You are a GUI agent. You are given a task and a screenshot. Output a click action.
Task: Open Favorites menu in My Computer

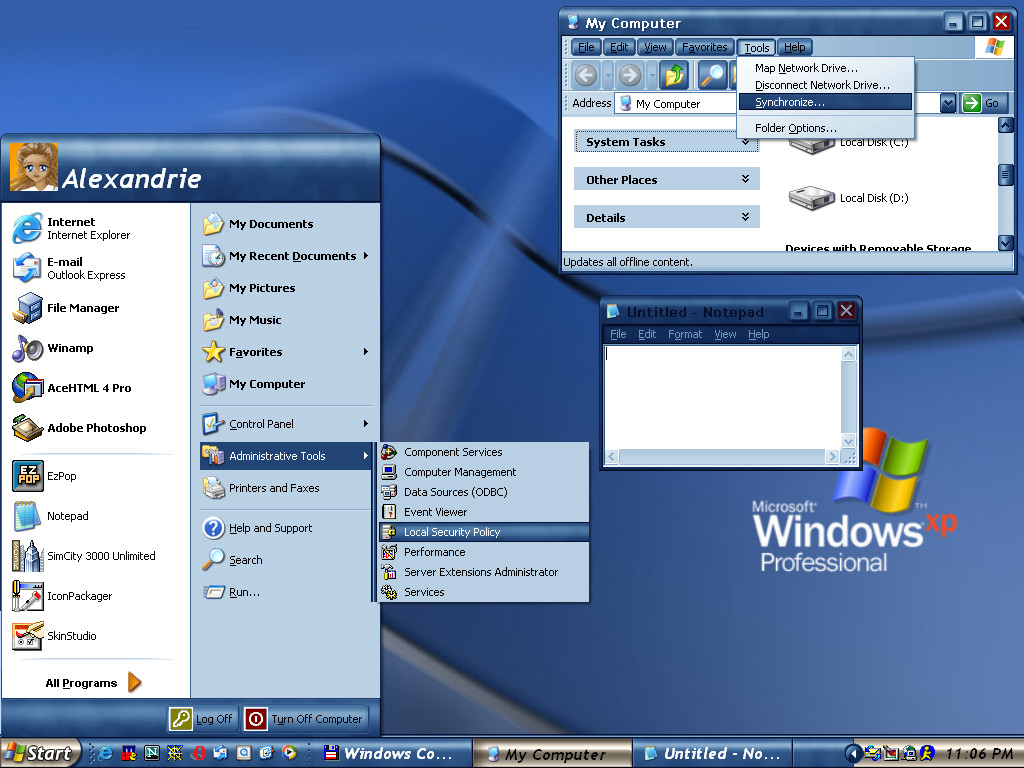(704, 47)
